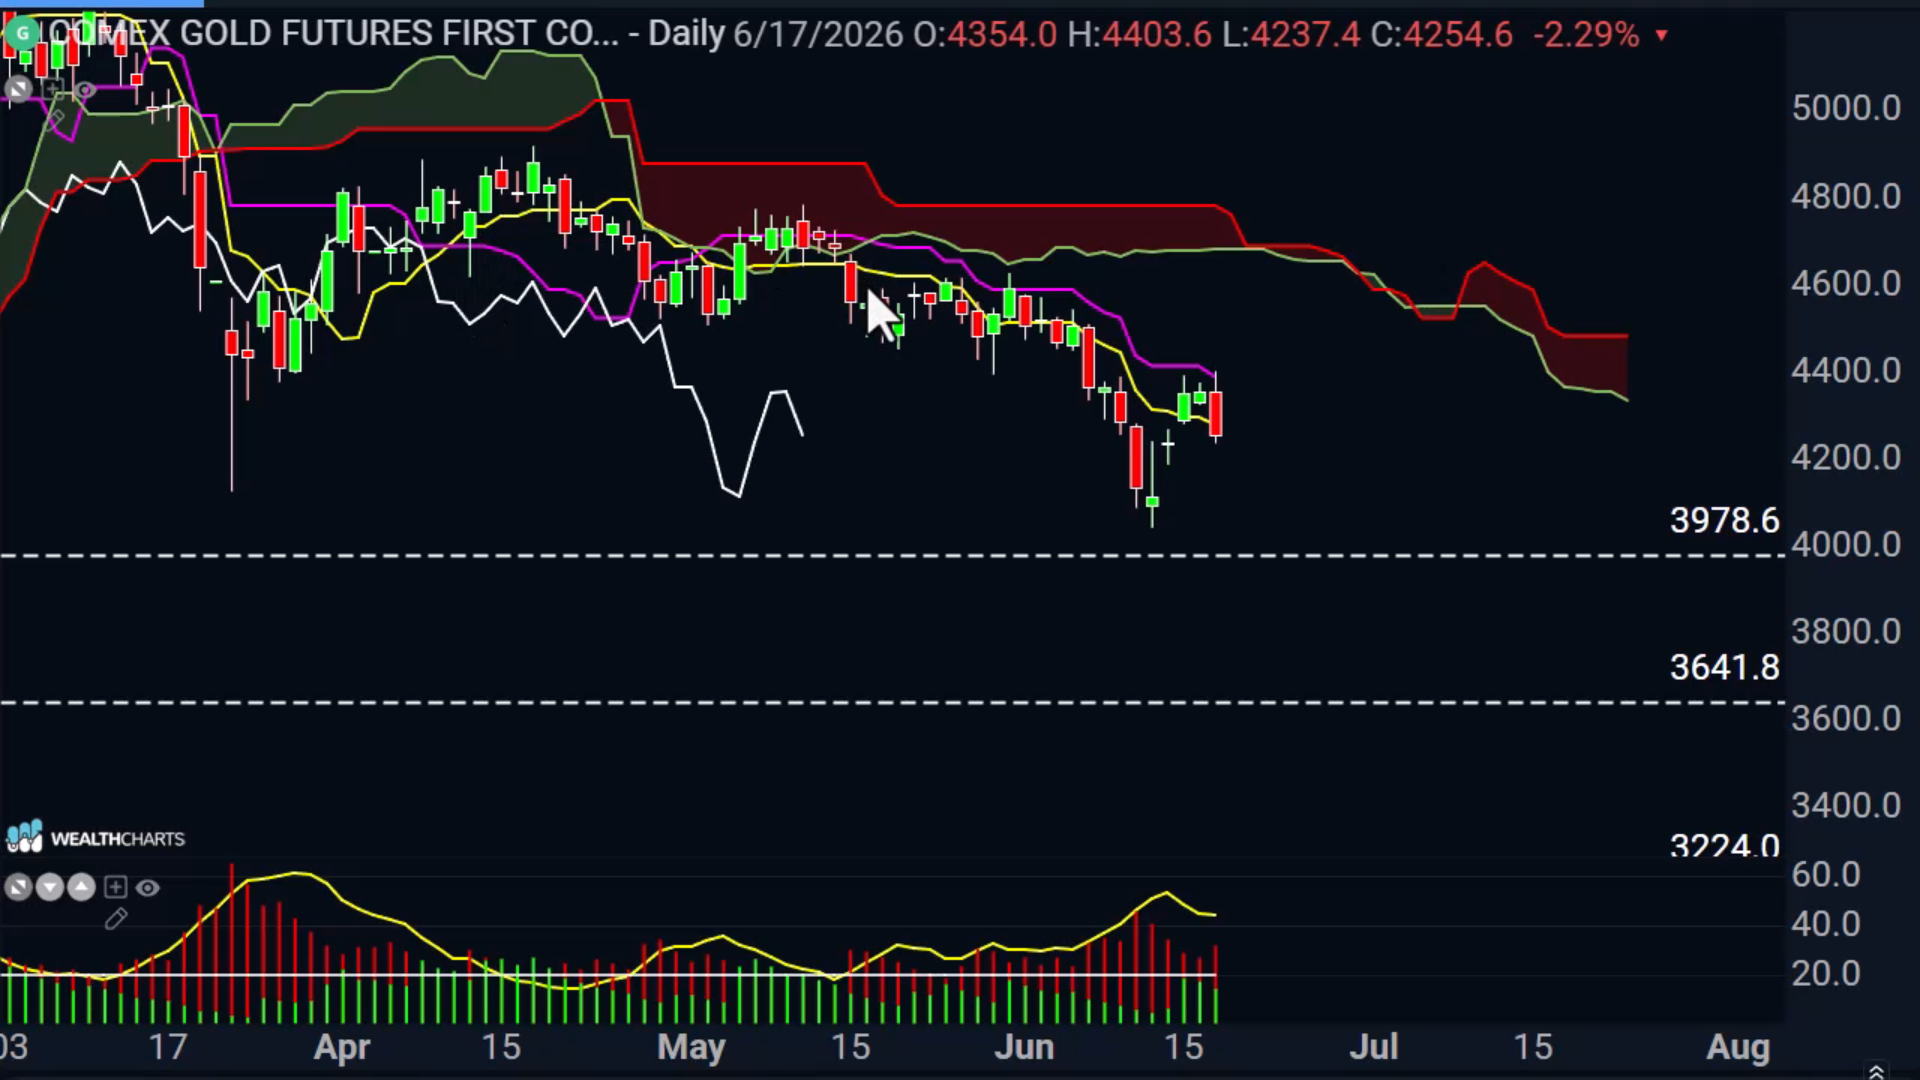Select the 3641.8 dashed level line

tap(890, 703)
